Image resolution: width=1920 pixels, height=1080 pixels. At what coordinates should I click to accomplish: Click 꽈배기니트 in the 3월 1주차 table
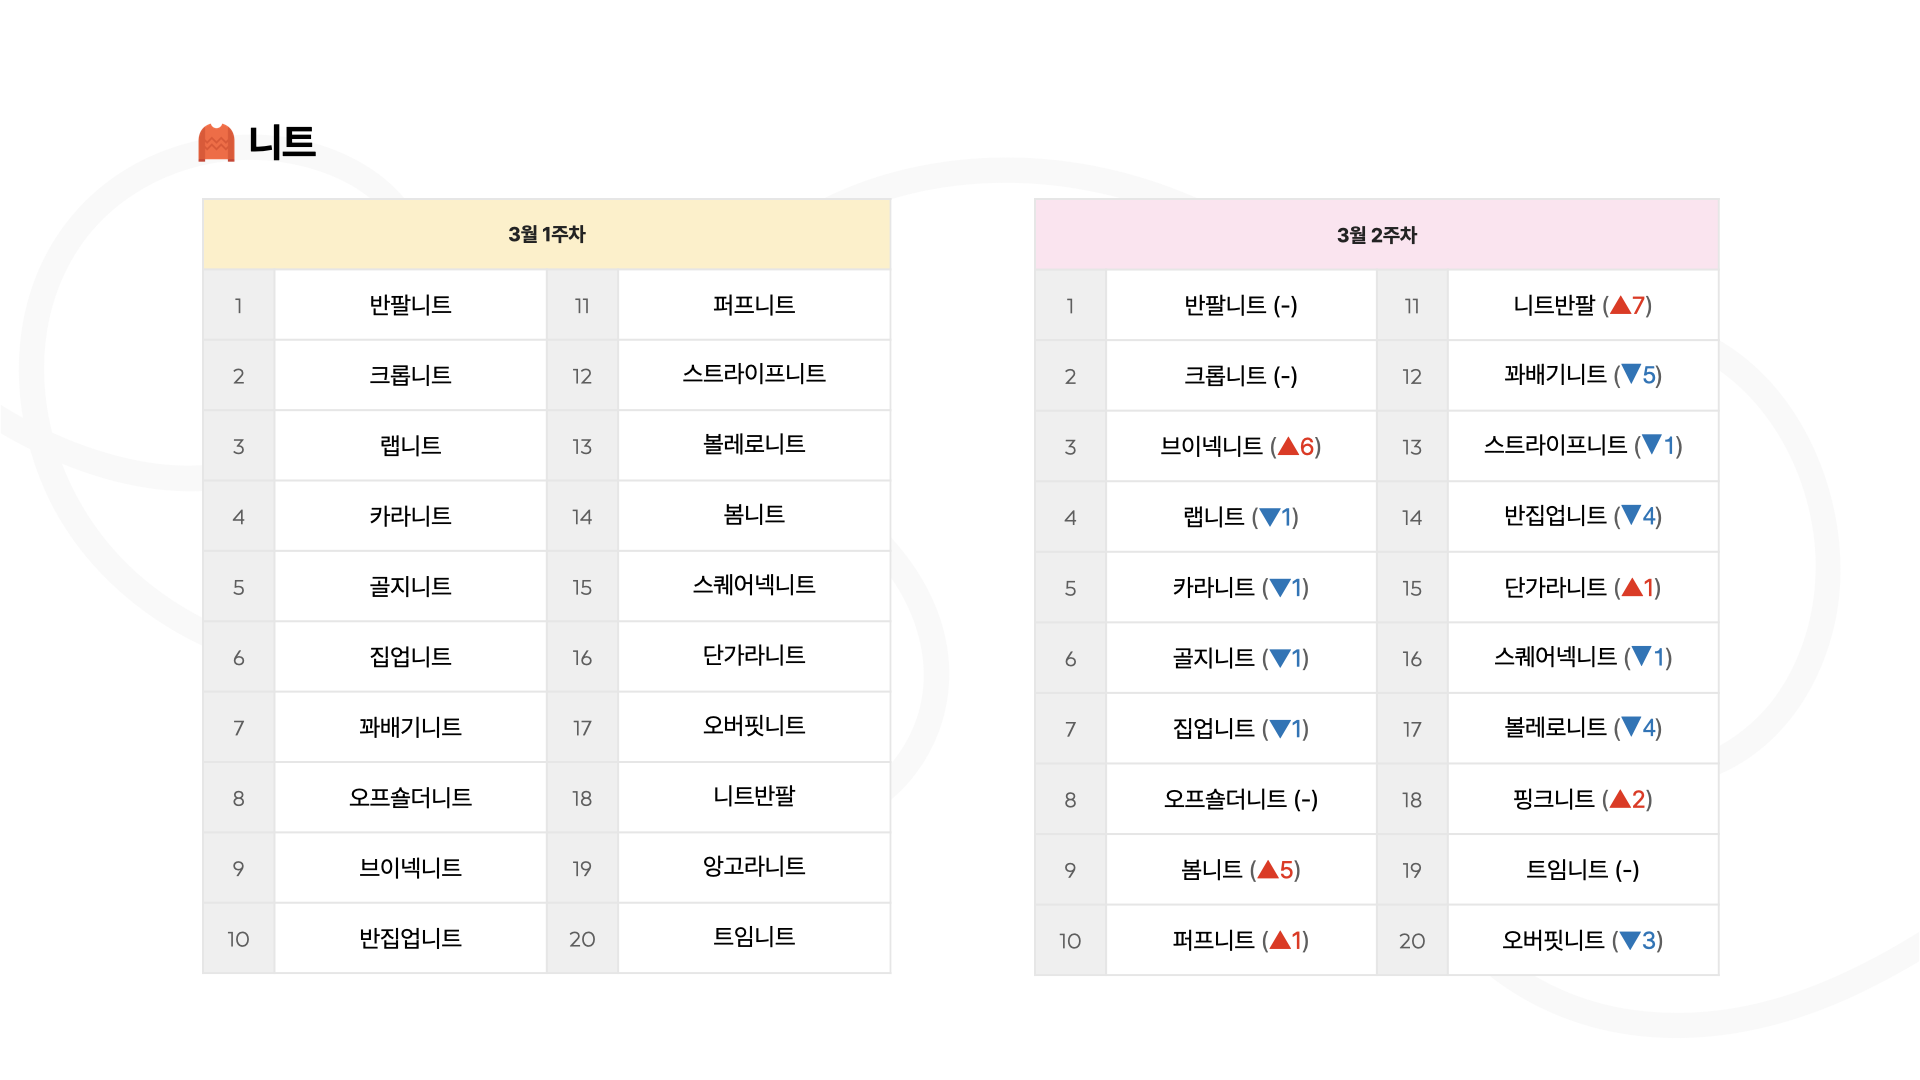coord(410,727)
